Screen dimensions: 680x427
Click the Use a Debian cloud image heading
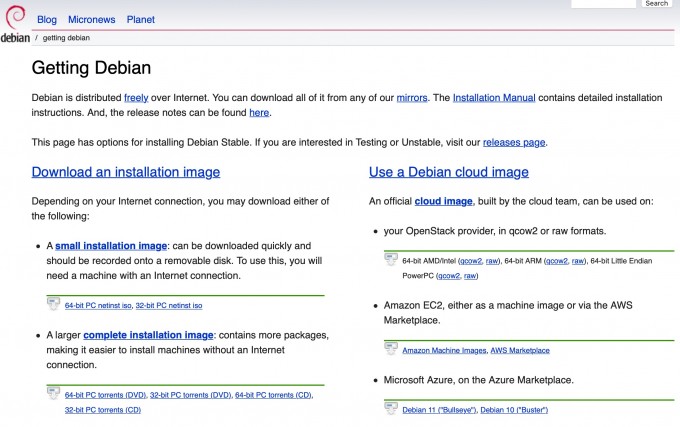(449, 172)
